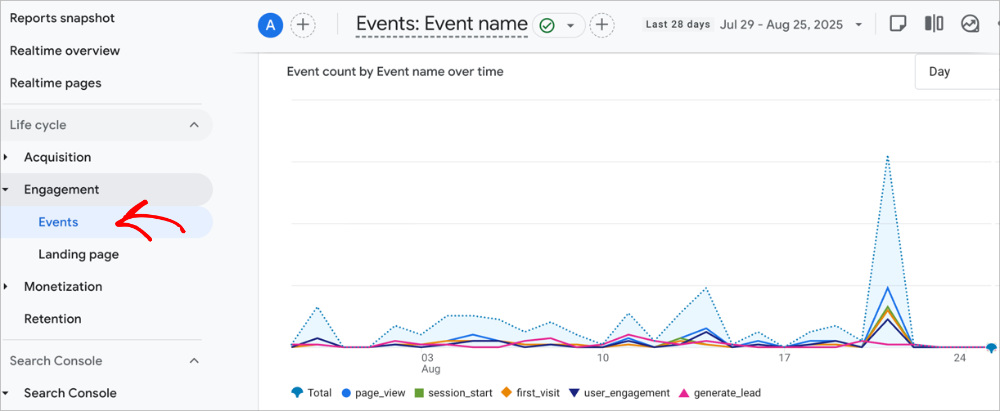
Task: Open Realtime overview
Action: point(64,50)
